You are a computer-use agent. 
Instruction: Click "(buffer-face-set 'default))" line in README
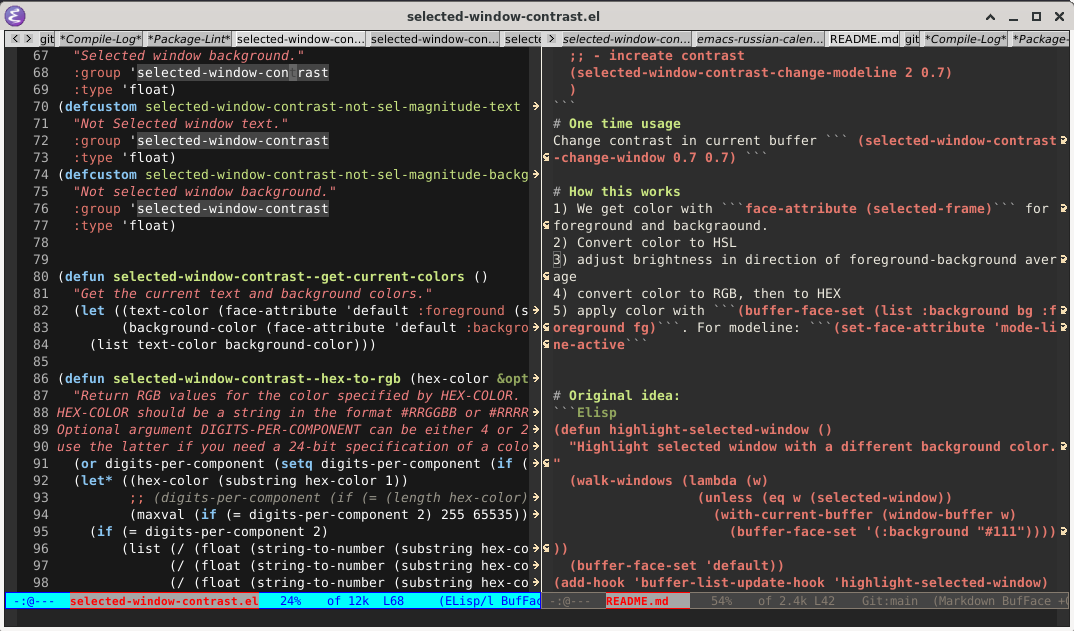tap(677, 565)
